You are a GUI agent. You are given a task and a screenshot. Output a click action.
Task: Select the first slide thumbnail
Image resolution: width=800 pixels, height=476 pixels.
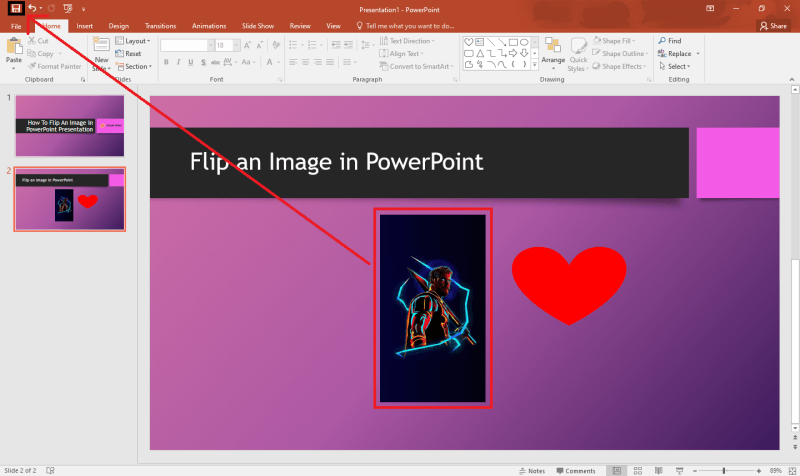[x=70, y=126]
